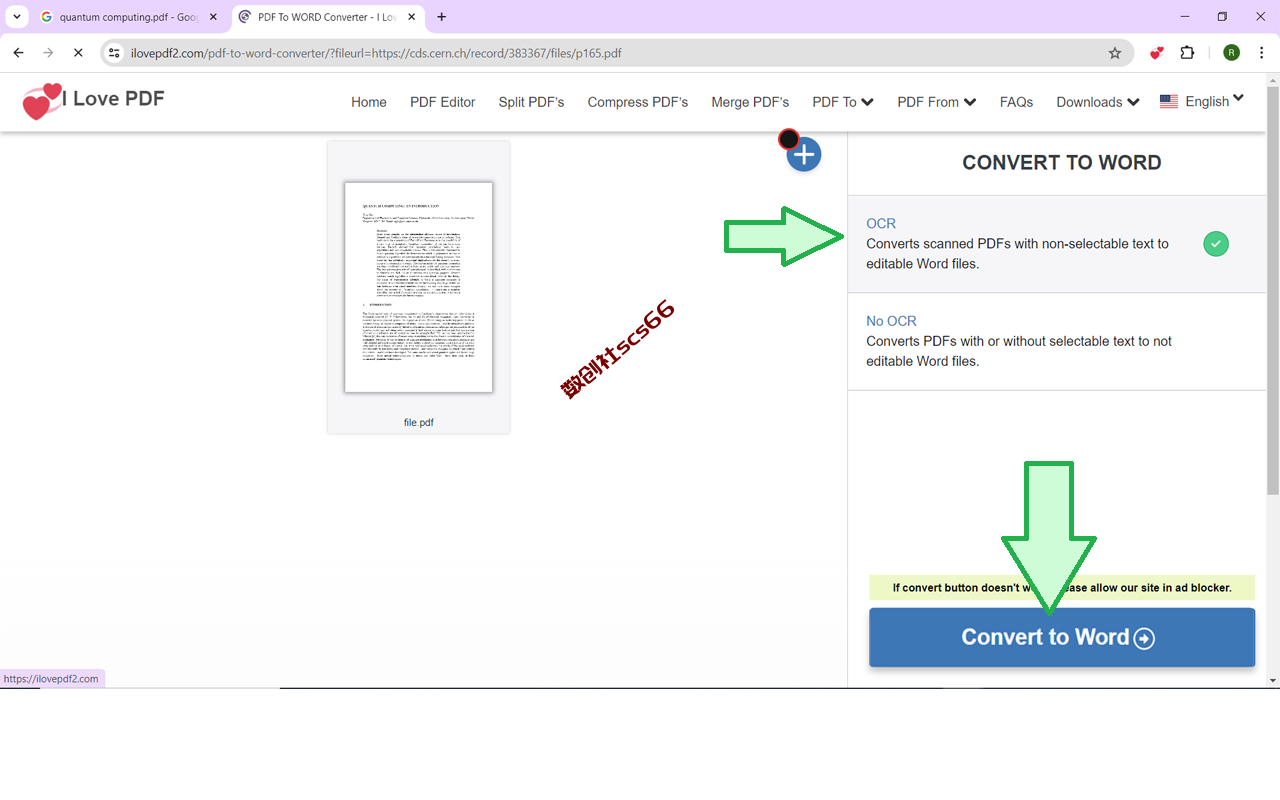
Task: Select the OCR conversion option
Action: (x=1059, y=244)
